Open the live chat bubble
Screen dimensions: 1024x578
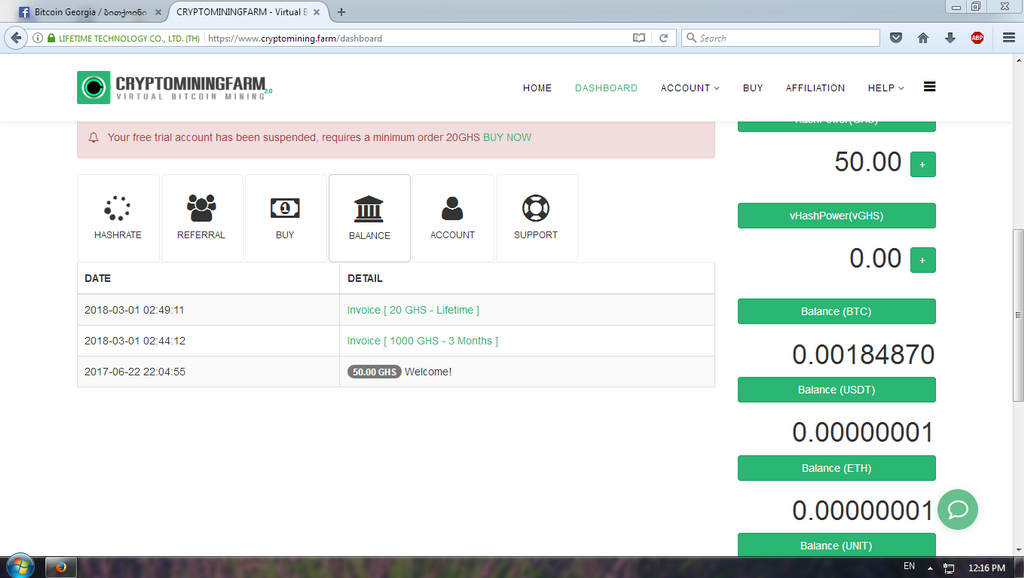point(957,509)
